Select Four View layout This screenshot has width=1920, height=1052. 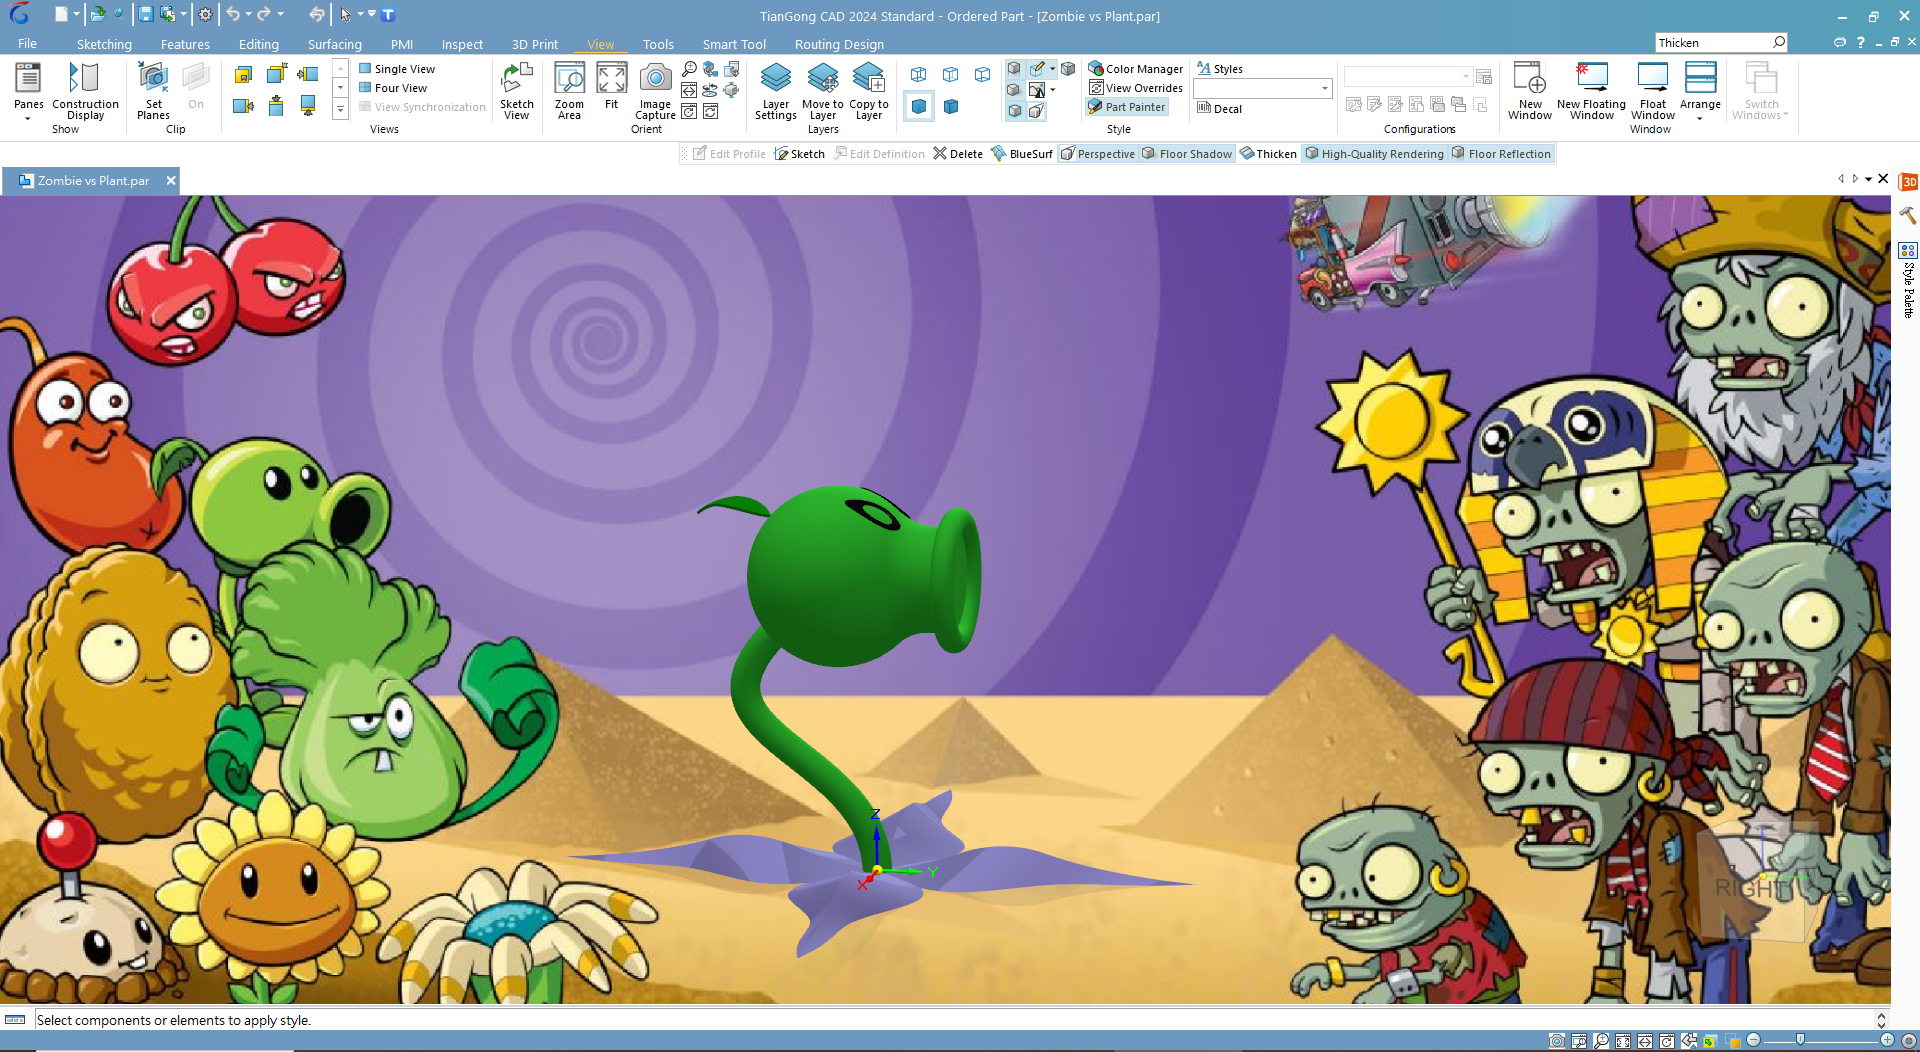pyautogui.click(x=393, y=88)
